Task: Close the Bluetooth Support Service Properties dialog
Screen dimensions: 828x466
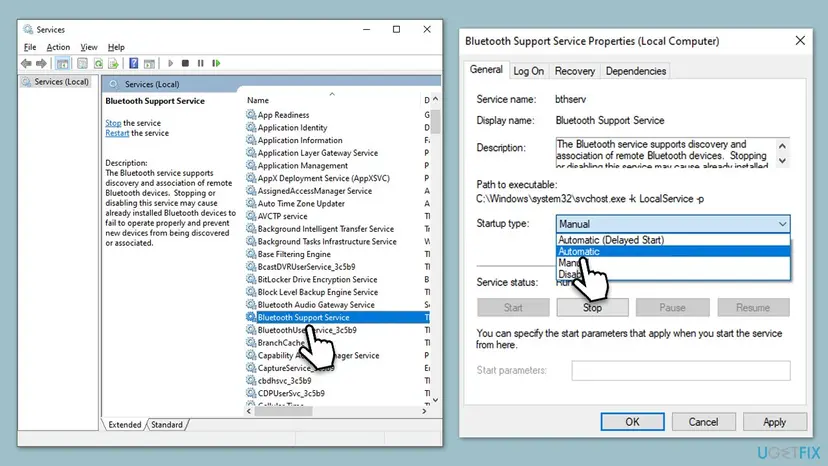Action: pos(800,41)
